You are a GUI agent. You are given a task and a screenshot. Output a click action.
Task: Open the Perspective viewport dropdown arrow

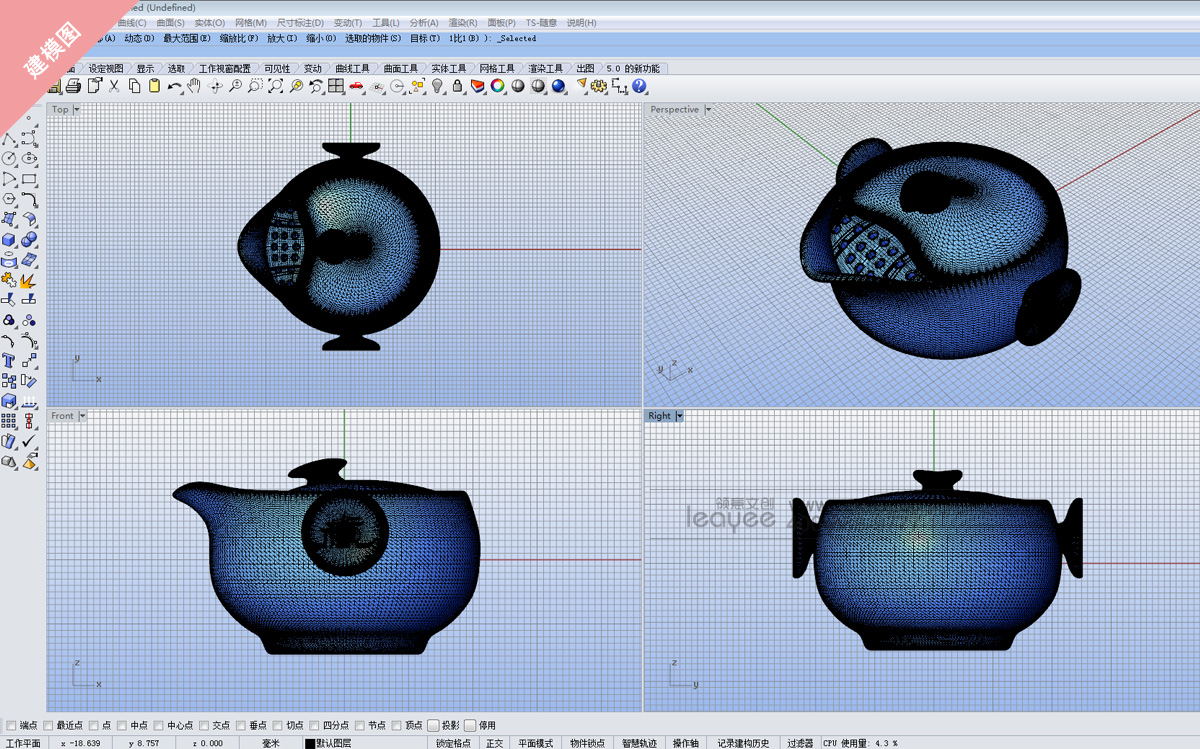[708, 110]
